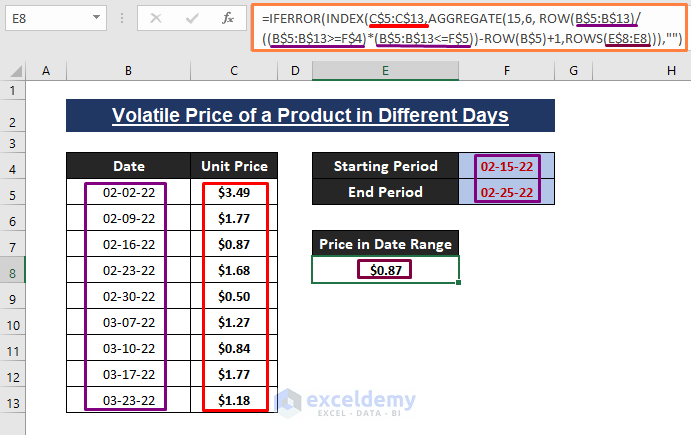Click the End Period date 02-25-22 cell
The height and width of the screenshot is (435, 691).
507,192
